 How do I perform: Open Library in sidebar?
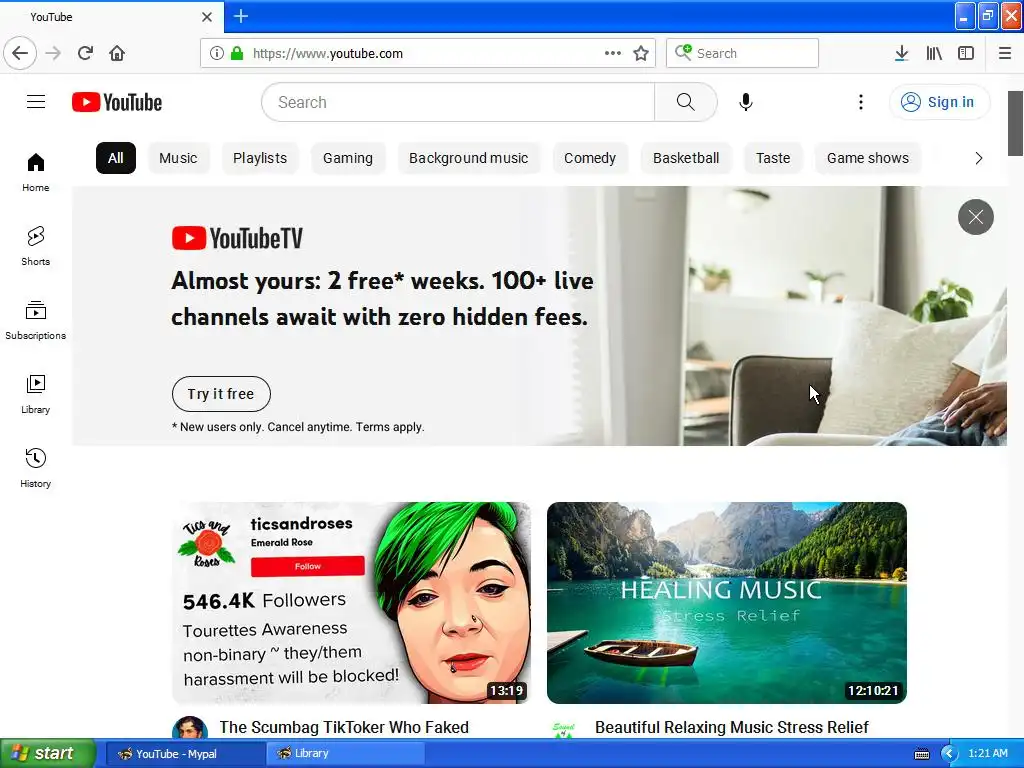tap(36, 394)
